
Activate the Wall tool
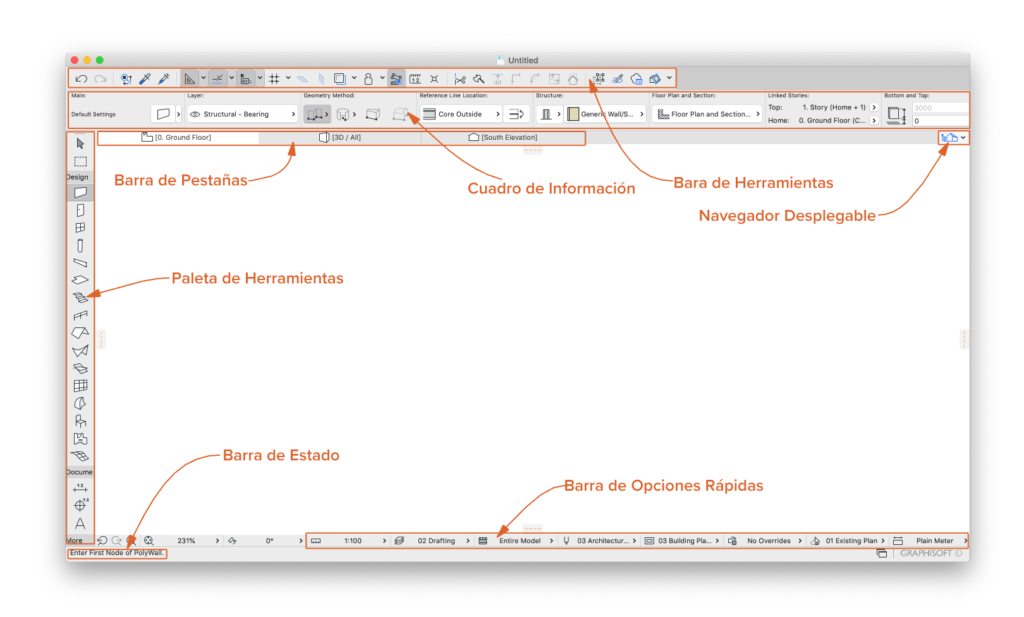click(80, 192)
